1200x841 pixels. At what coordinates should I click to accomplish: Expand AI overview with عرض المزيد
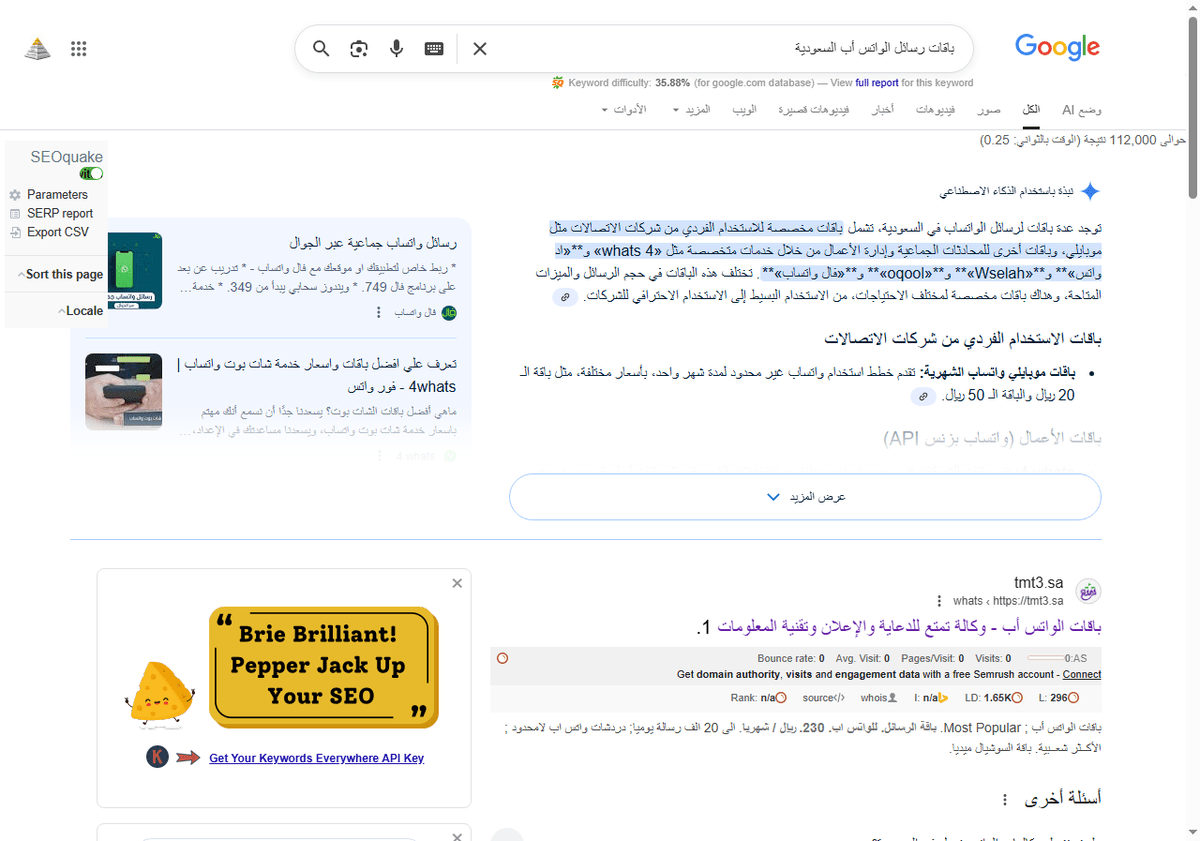(805, 497)
